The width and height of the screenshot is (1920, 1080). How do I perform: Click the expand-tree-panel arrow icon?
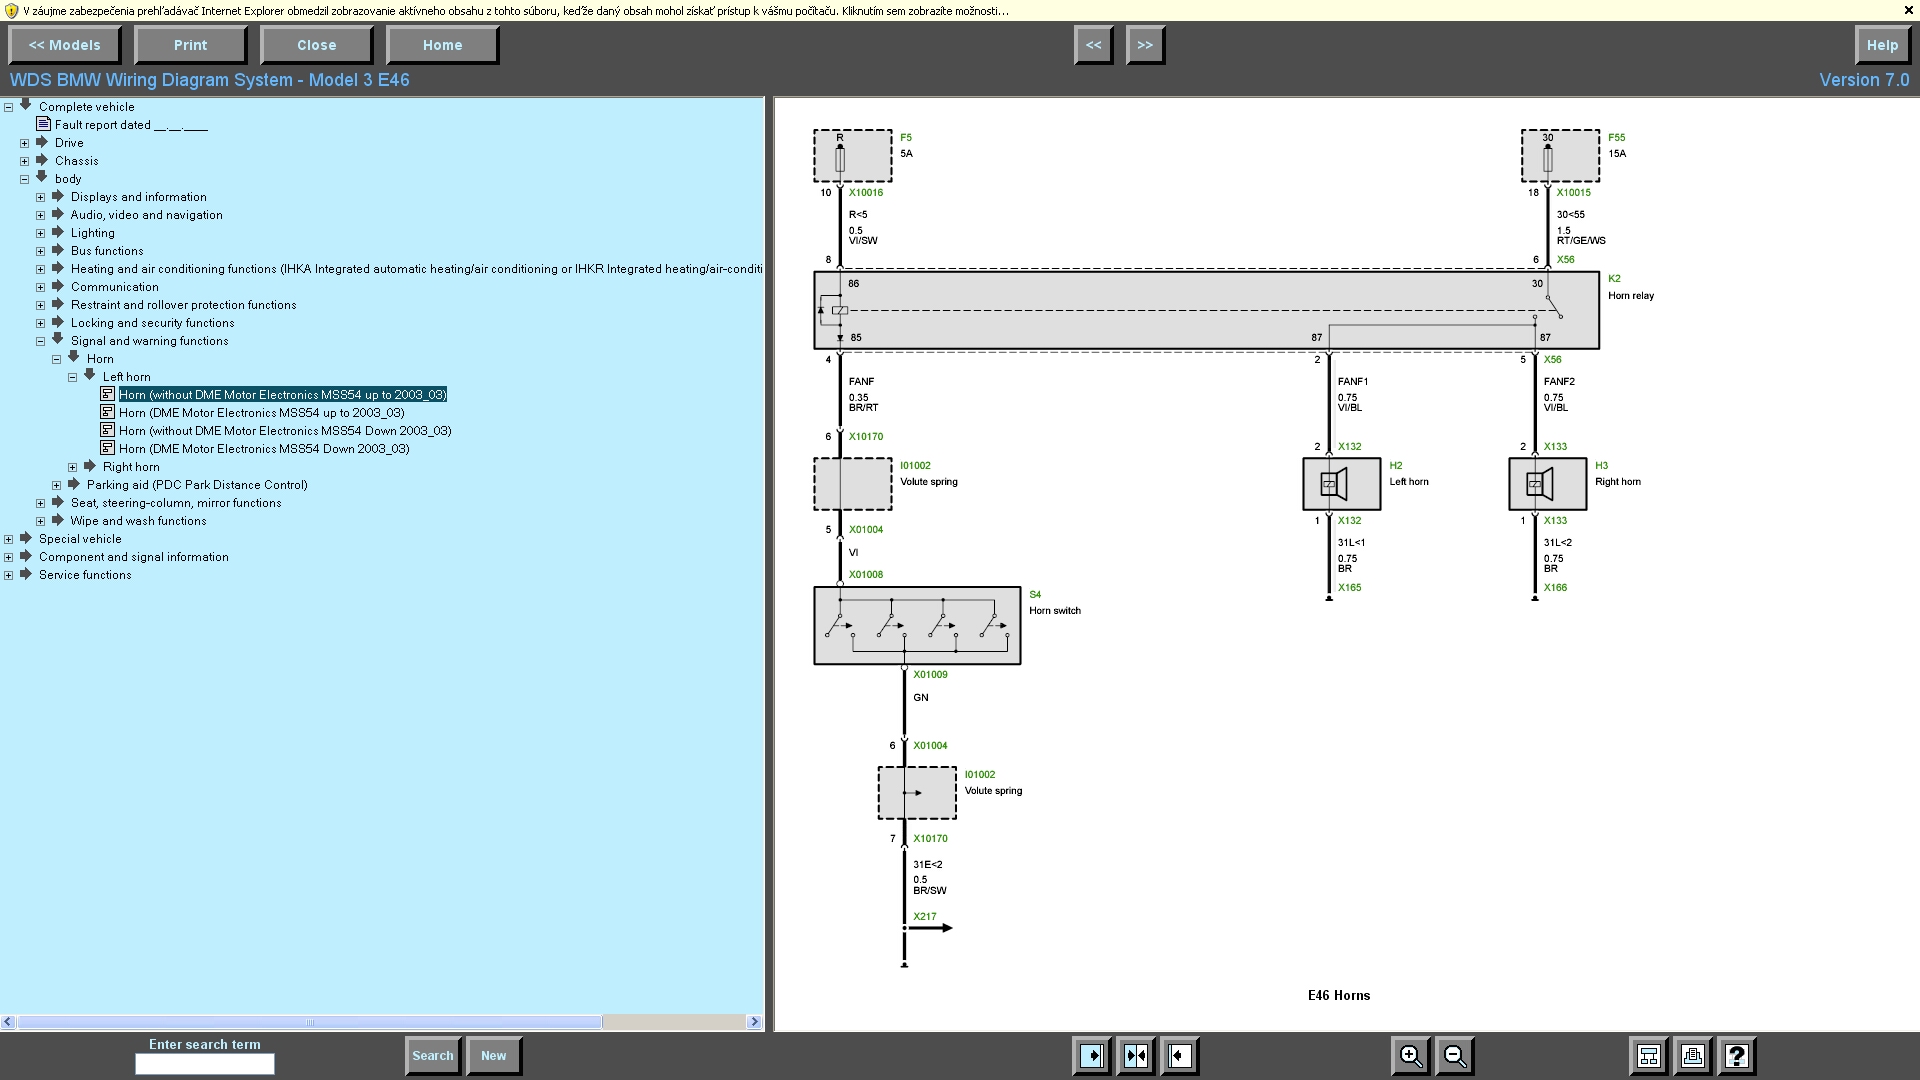1092,1056
